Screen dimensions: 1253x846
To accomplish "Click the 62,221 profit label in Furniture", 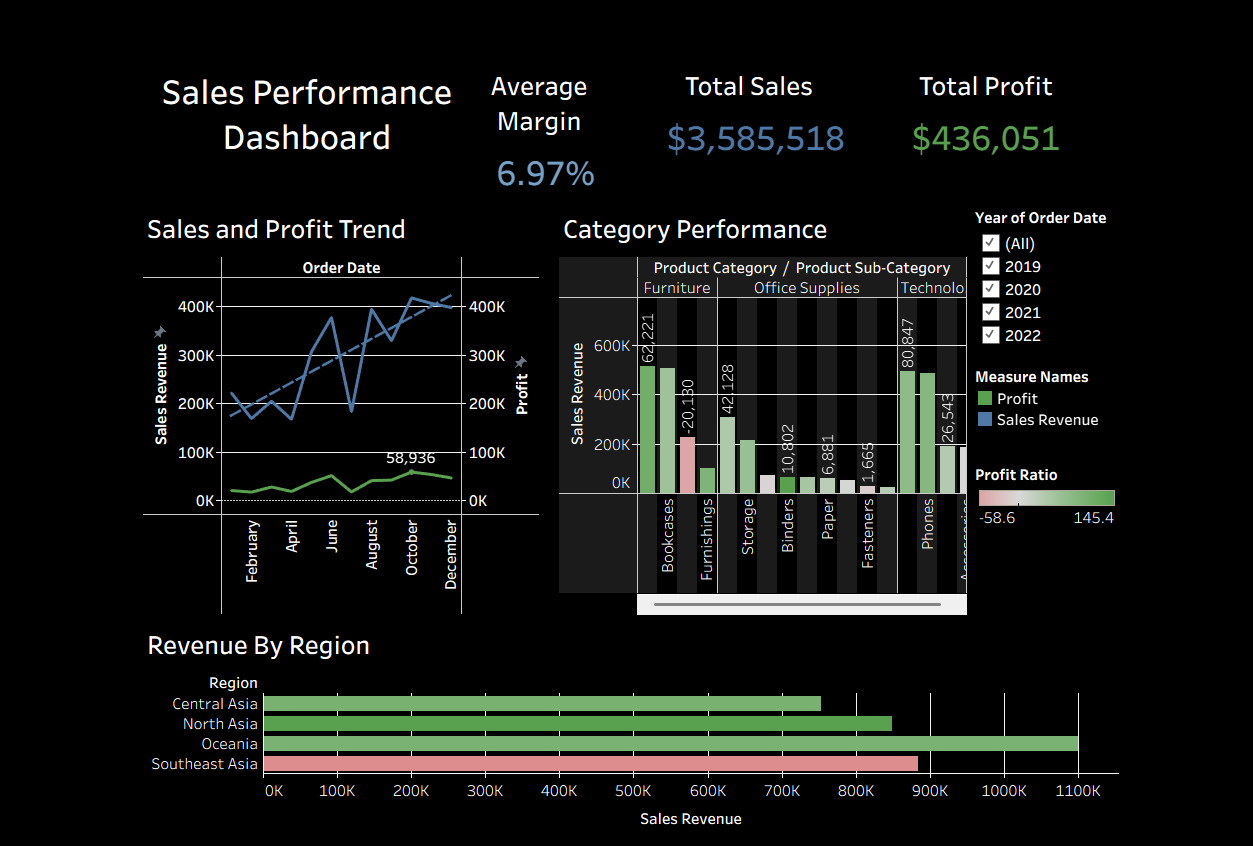I will pos(648,337).
